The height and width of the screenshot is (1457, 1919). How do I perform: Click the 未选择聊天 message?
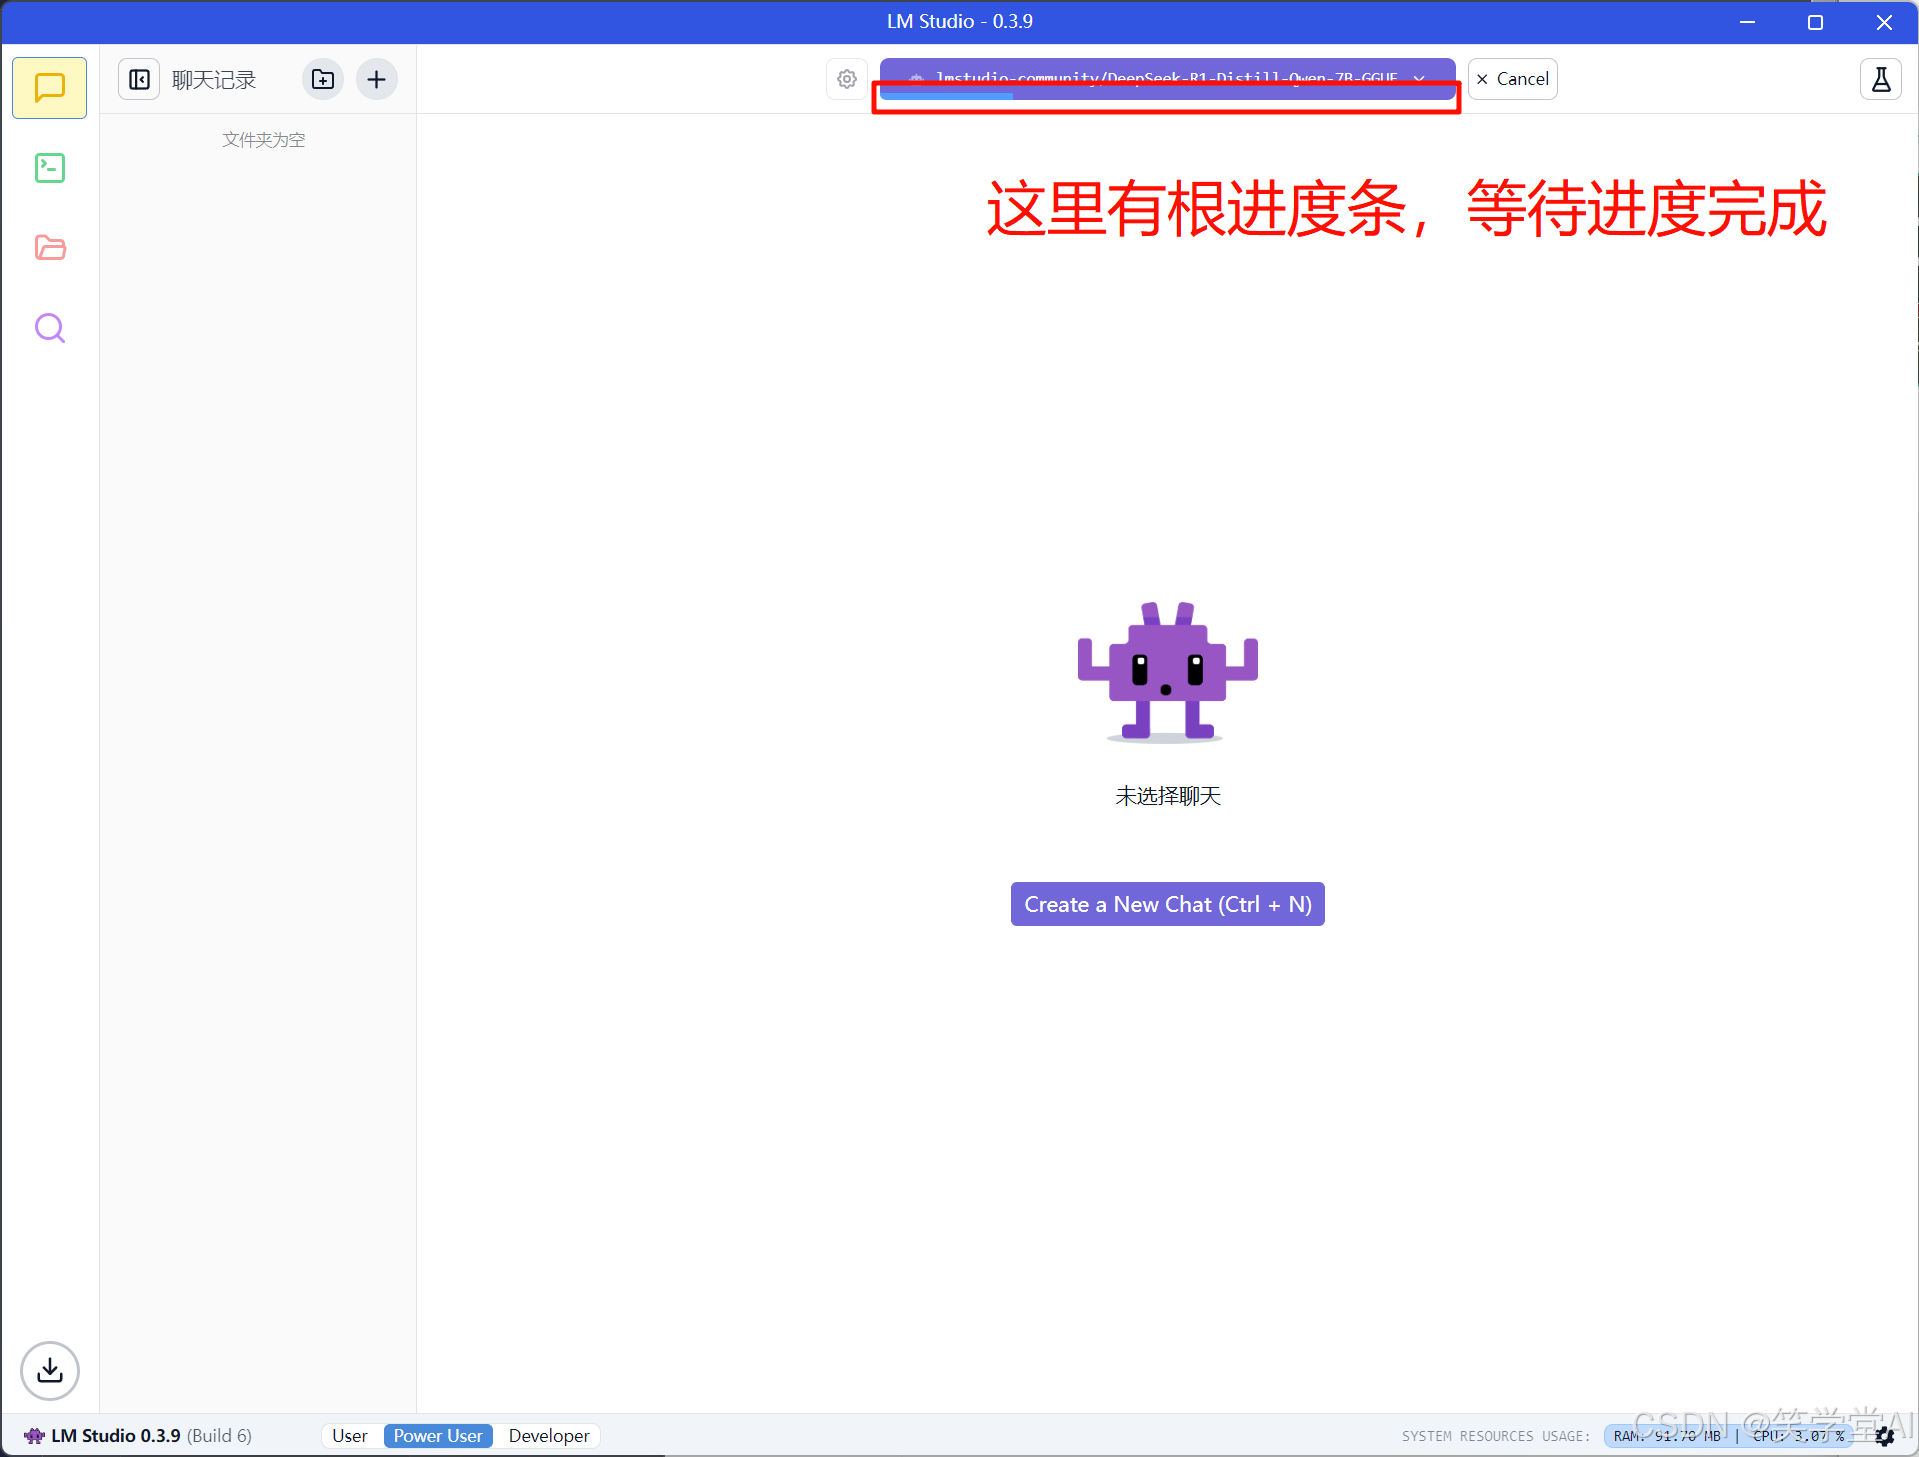coord(1168,796)
